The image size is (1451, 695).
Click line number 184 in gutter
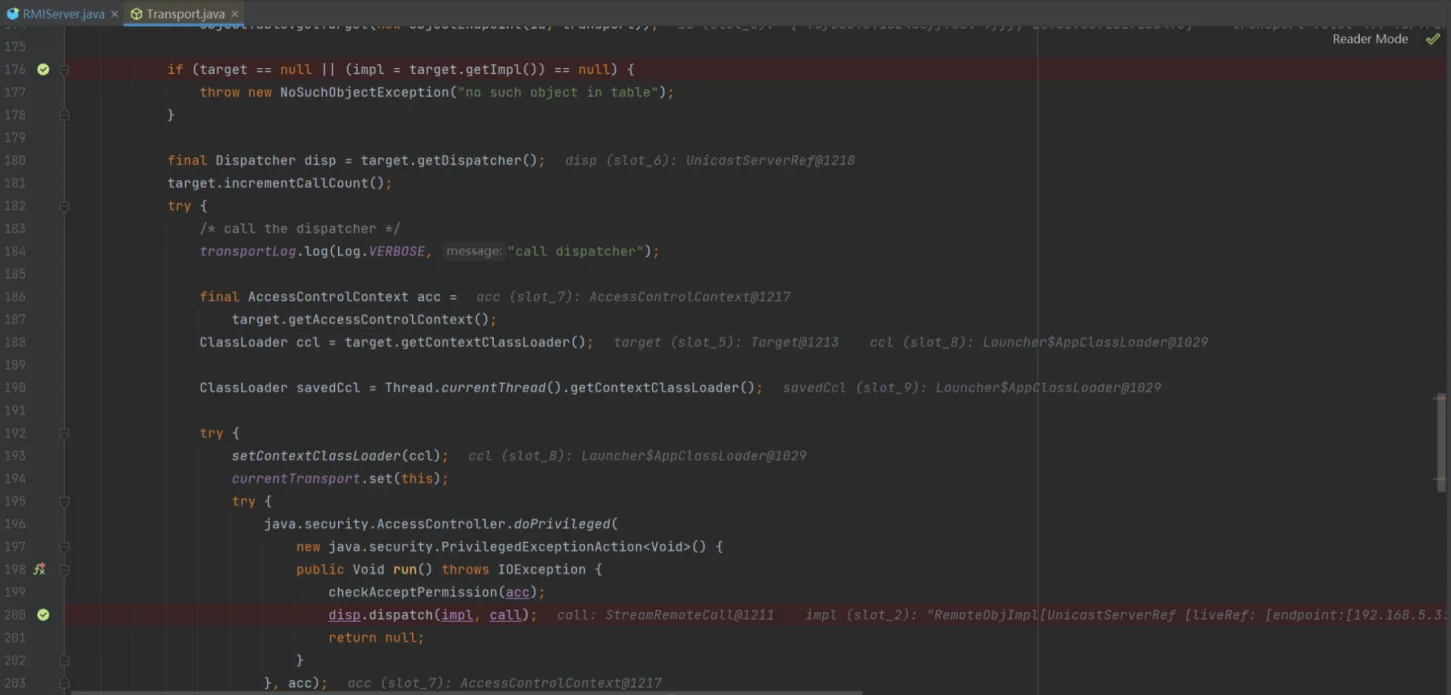point(15,251)
